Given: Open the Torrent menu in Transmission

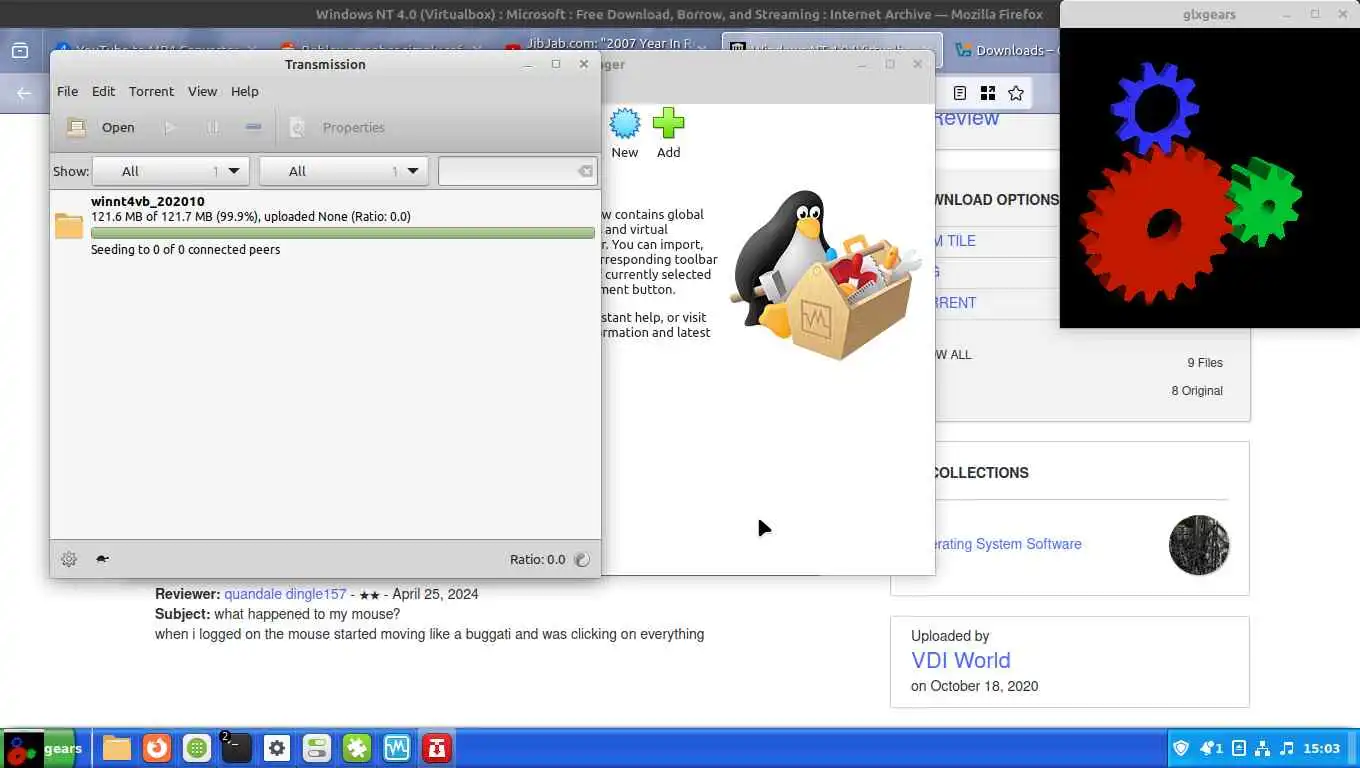Looking at the screenshot, I should click(151, 91).
